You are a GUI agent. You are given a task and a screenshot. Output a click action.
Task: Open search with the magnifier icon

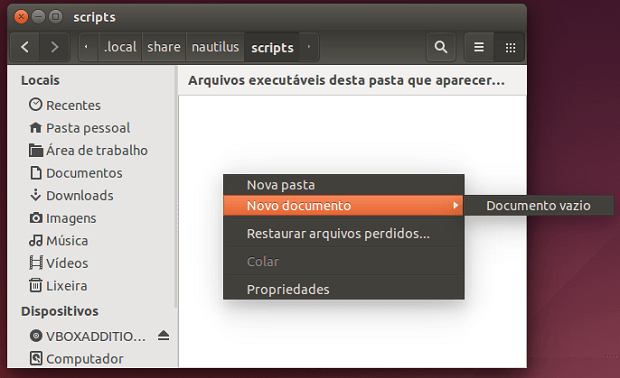[x=441, y=47]
